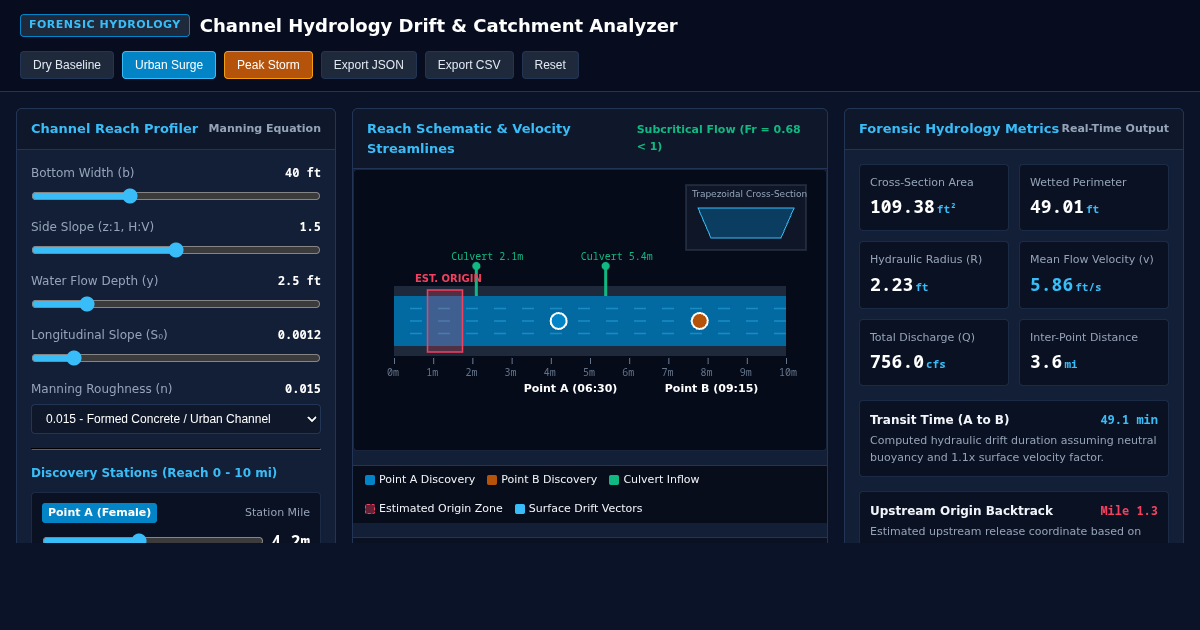Click the Total Discharge value 756.0
This screenshot has height=630, width=1200.
(x=897, y=362)
